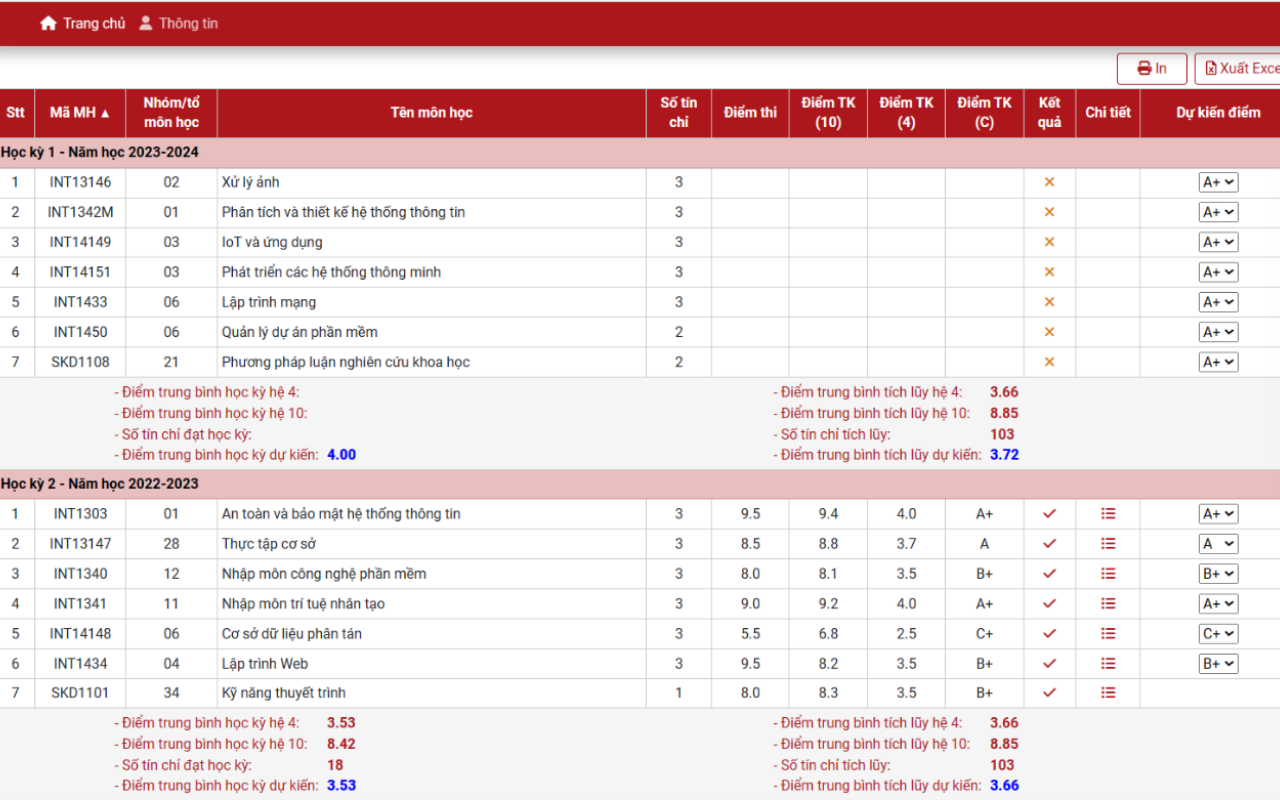Open details list icon for Thực tập cơ sở
Screen dimensions: 1280x800
1108,544
